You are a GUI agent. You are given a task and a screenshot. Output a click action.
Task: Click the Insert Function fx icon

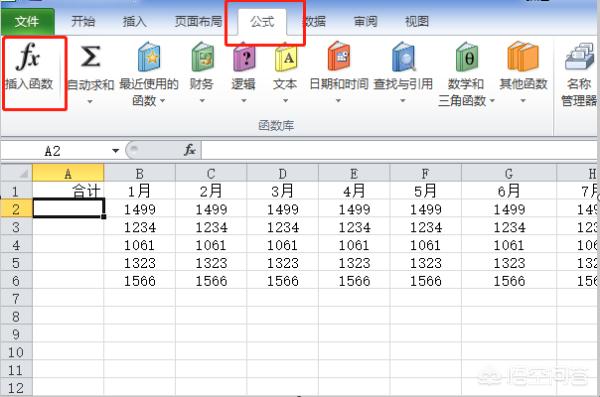coord(28,56)
